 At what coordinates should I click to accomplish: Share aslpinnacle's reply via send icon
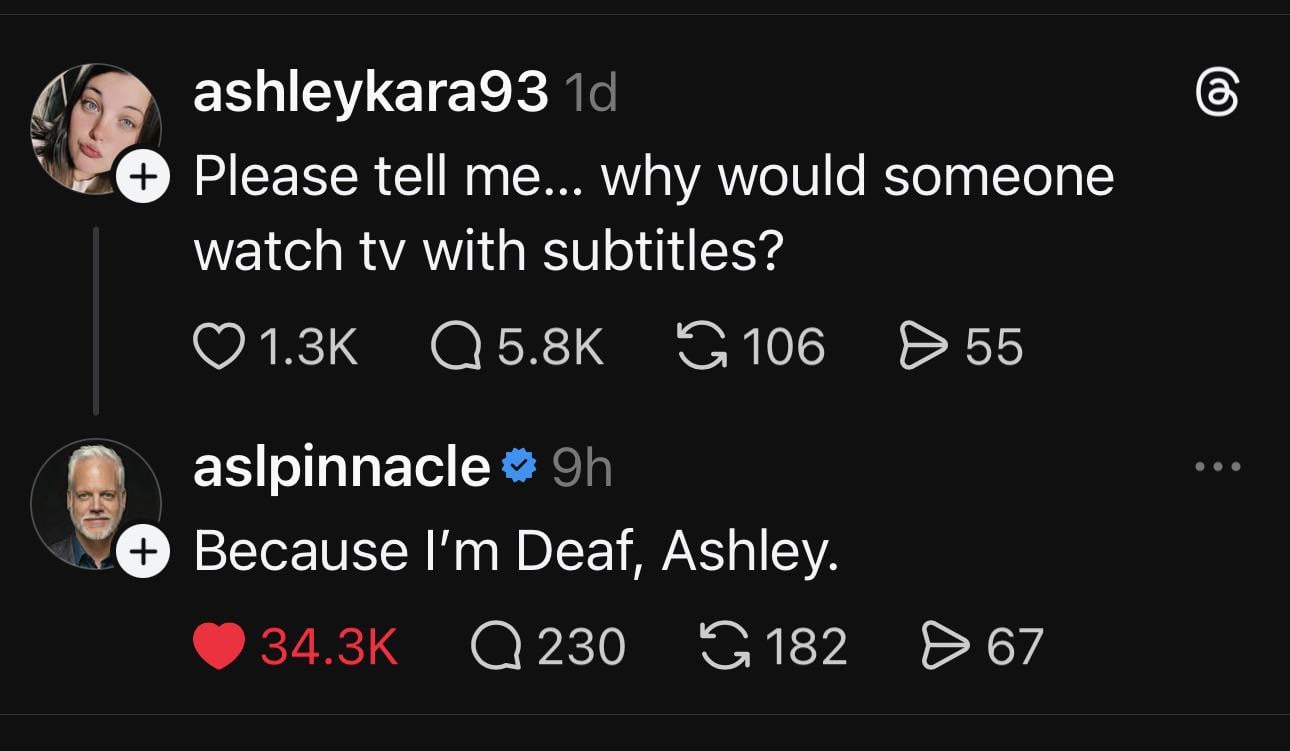pyautogui.click(x=945, y=645)
